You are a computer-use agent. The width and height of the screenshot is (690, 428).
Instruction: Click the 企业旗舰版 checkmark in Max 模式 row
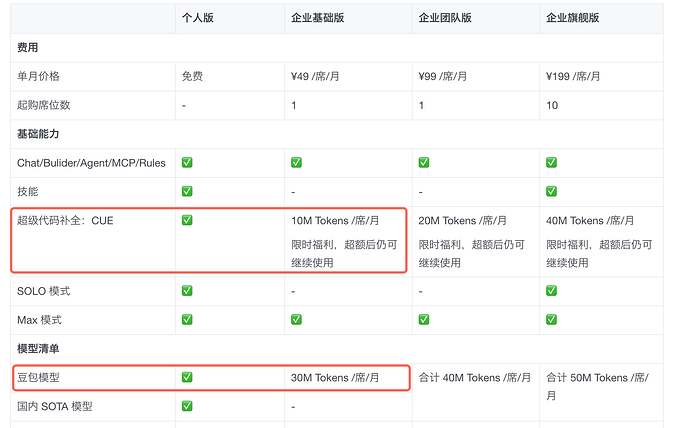(x=551, y=319)
